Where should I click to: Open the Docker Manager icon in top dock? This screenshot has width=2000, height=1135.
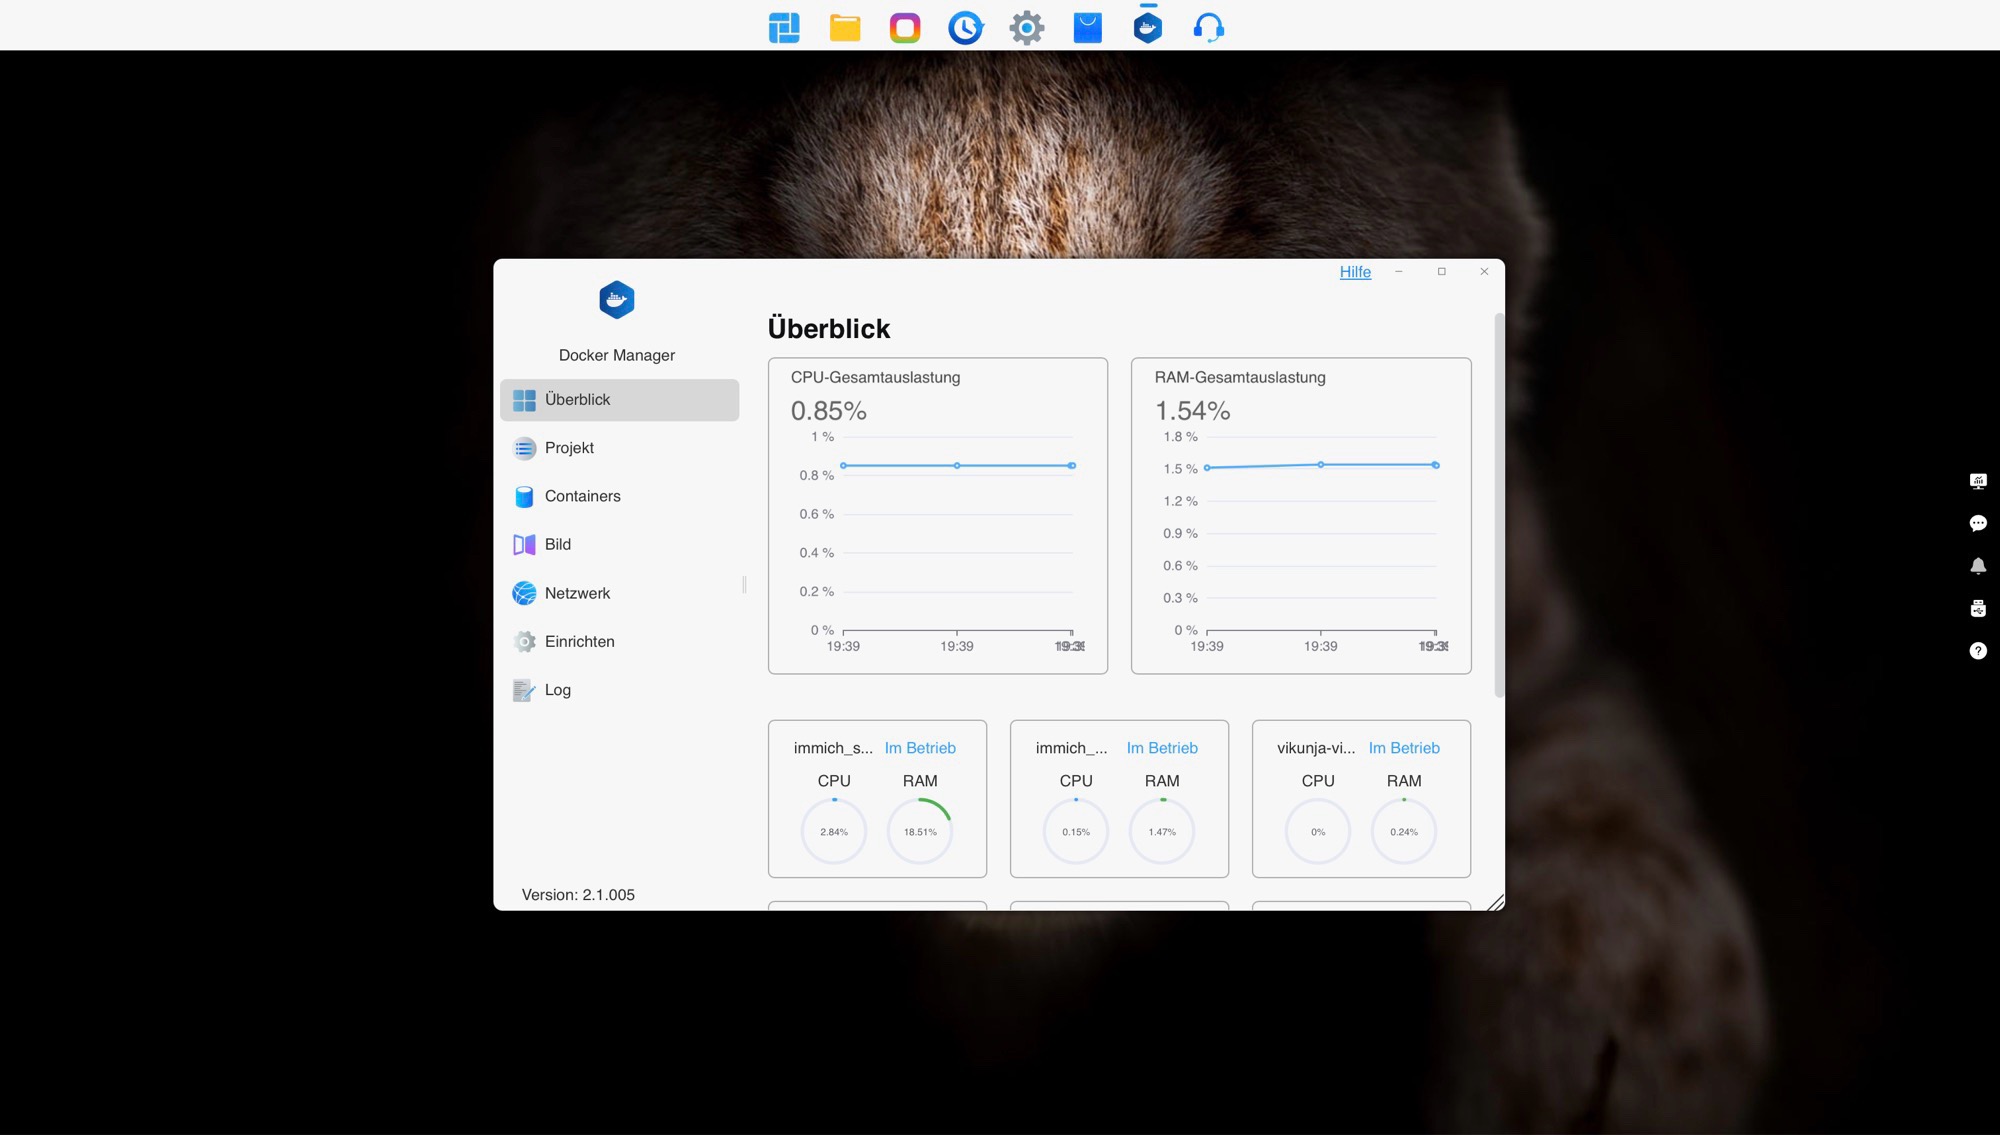(1147, 27)
